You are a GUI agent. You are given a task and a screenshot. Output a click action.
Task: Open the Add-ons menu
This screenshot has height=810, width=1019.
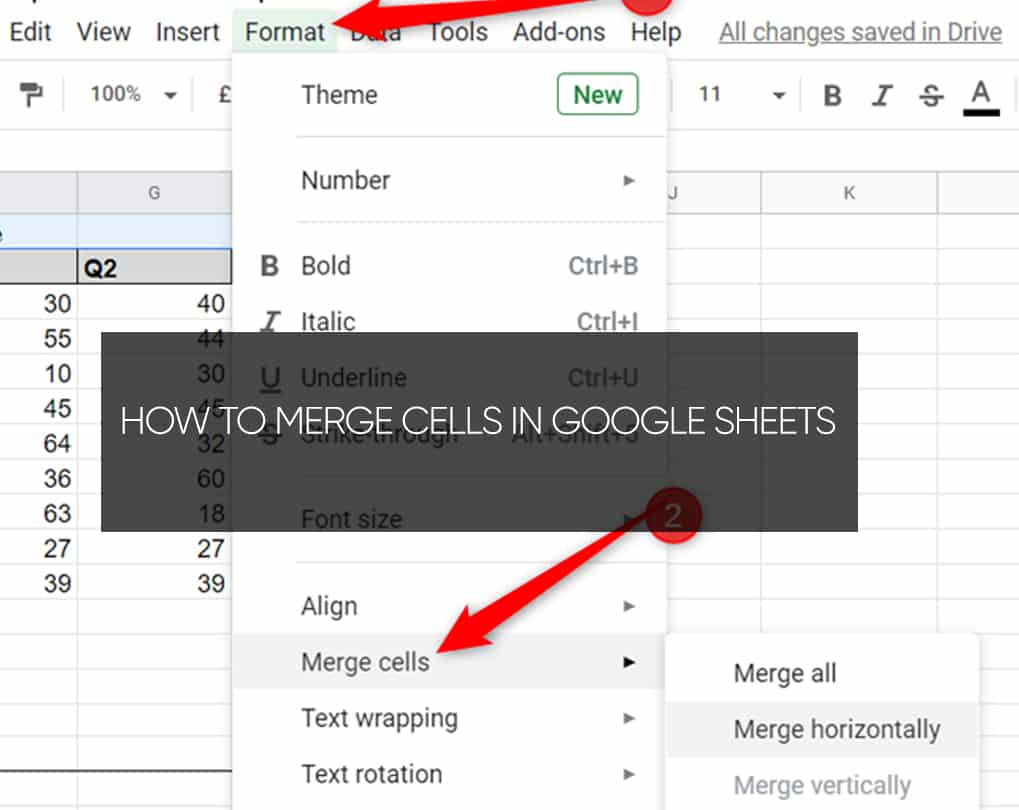tap(559, 32)
